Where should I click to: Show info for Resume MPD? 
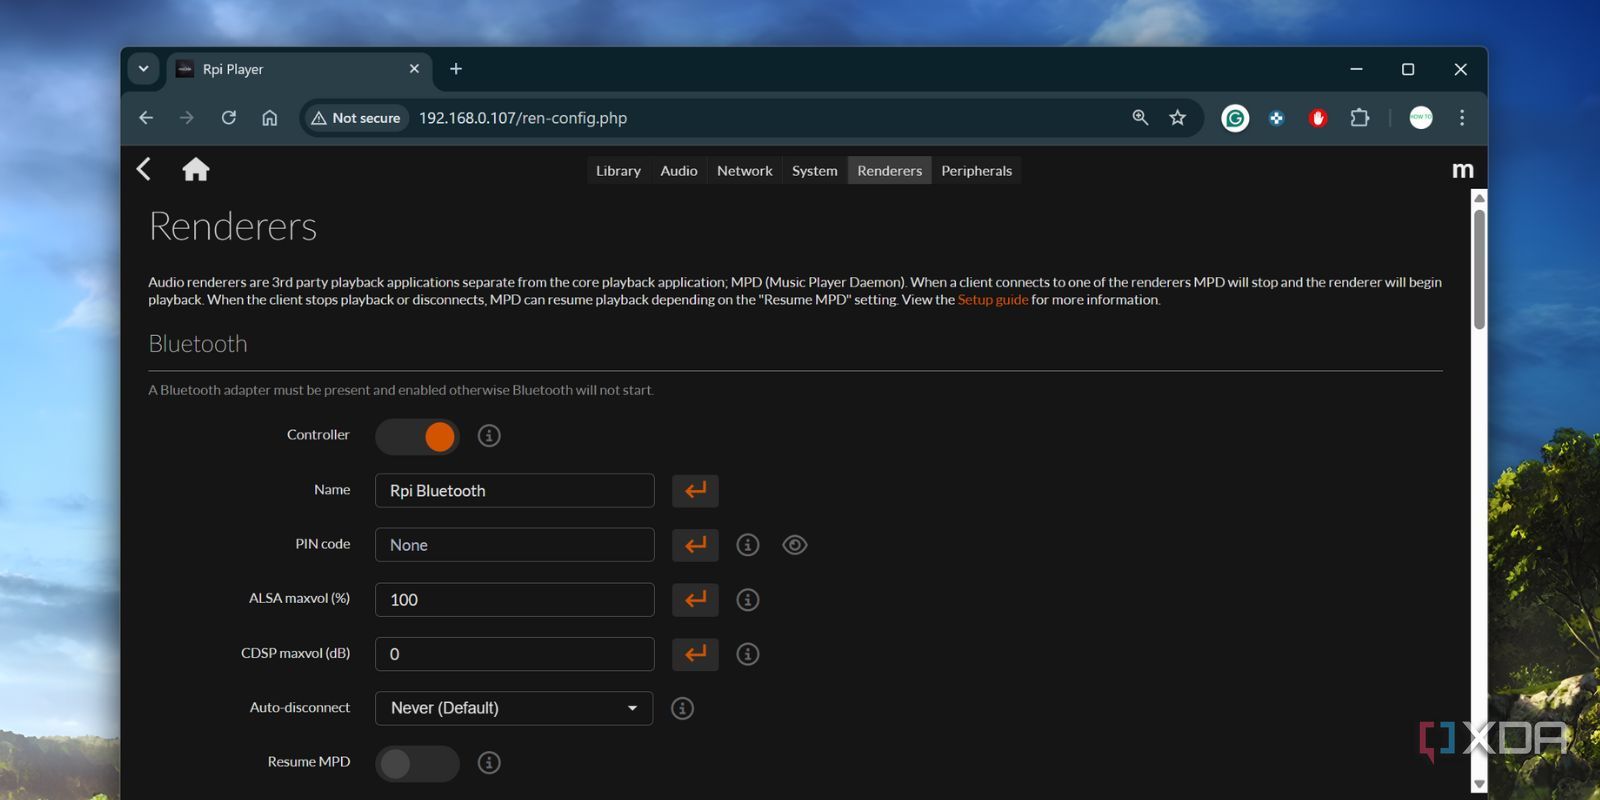point(489,763)
